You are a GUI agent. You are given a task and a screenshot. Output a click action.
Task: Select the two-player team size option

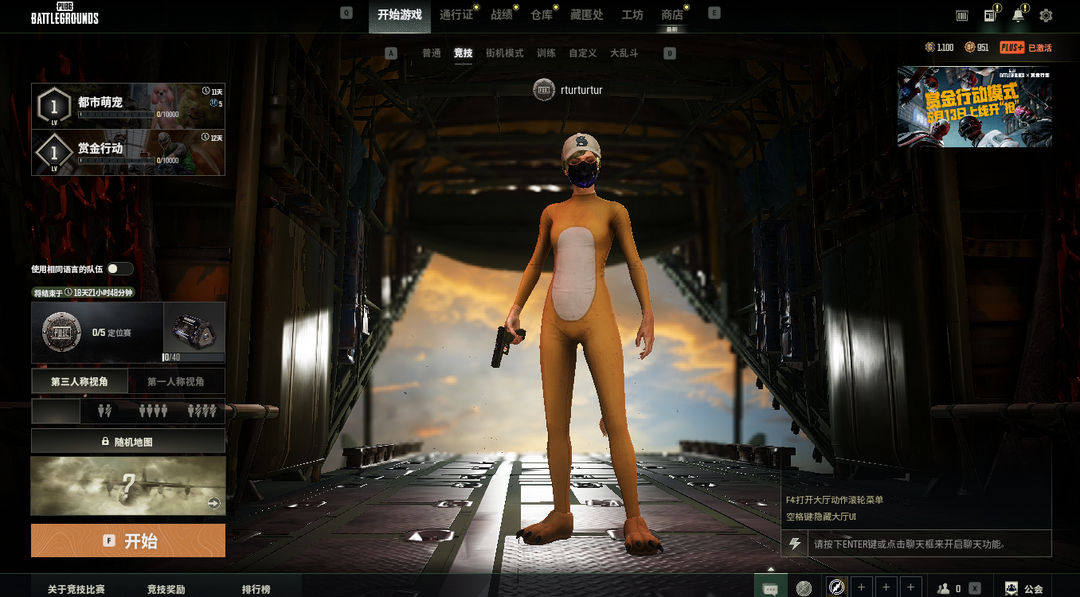tap(105, 411)
